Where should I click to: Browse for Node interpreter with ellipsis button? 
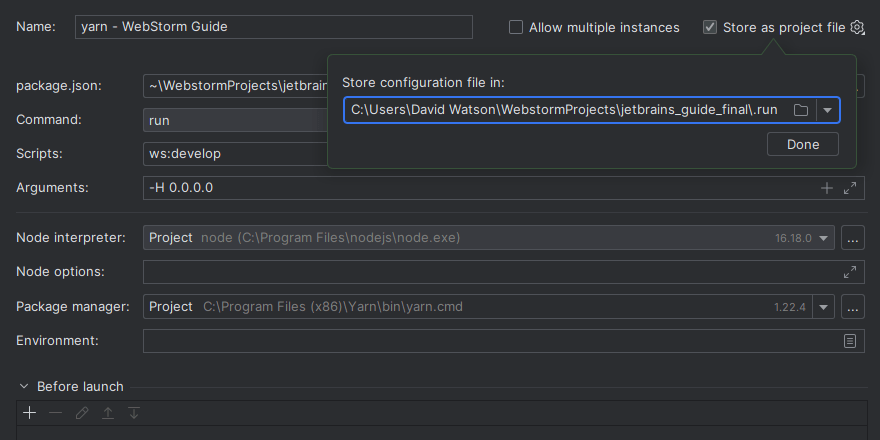(852, 238)
